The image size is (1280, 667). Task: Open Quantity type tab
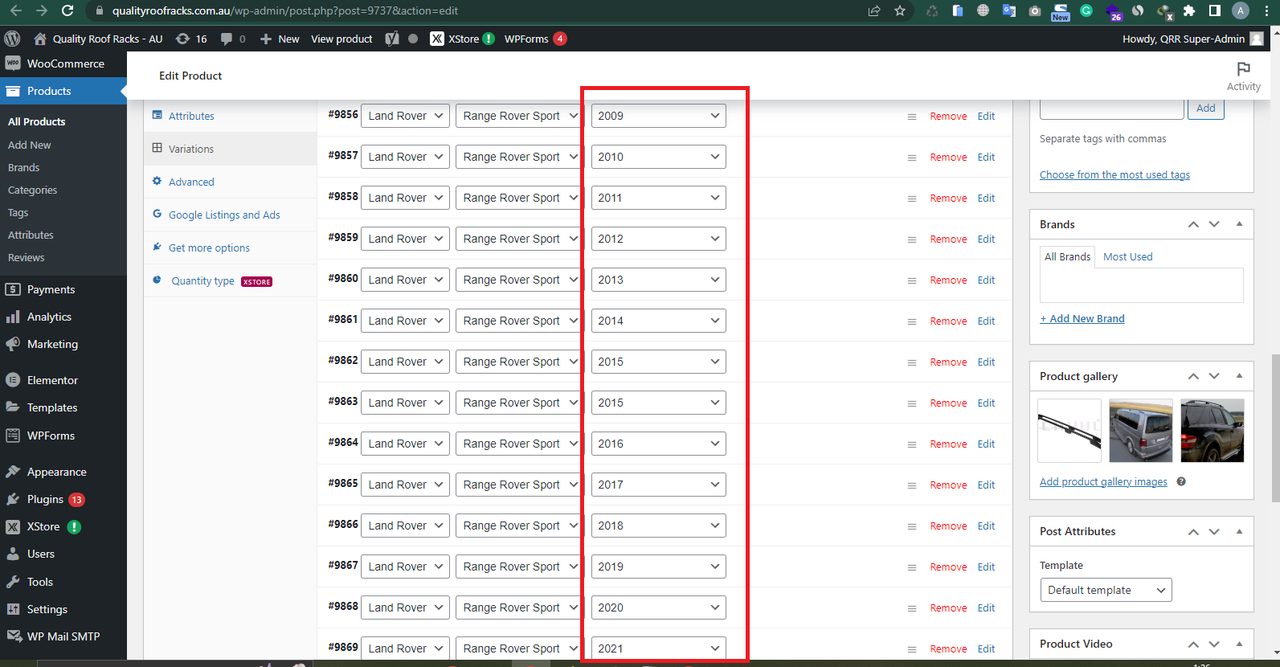(x=230, y=281)
